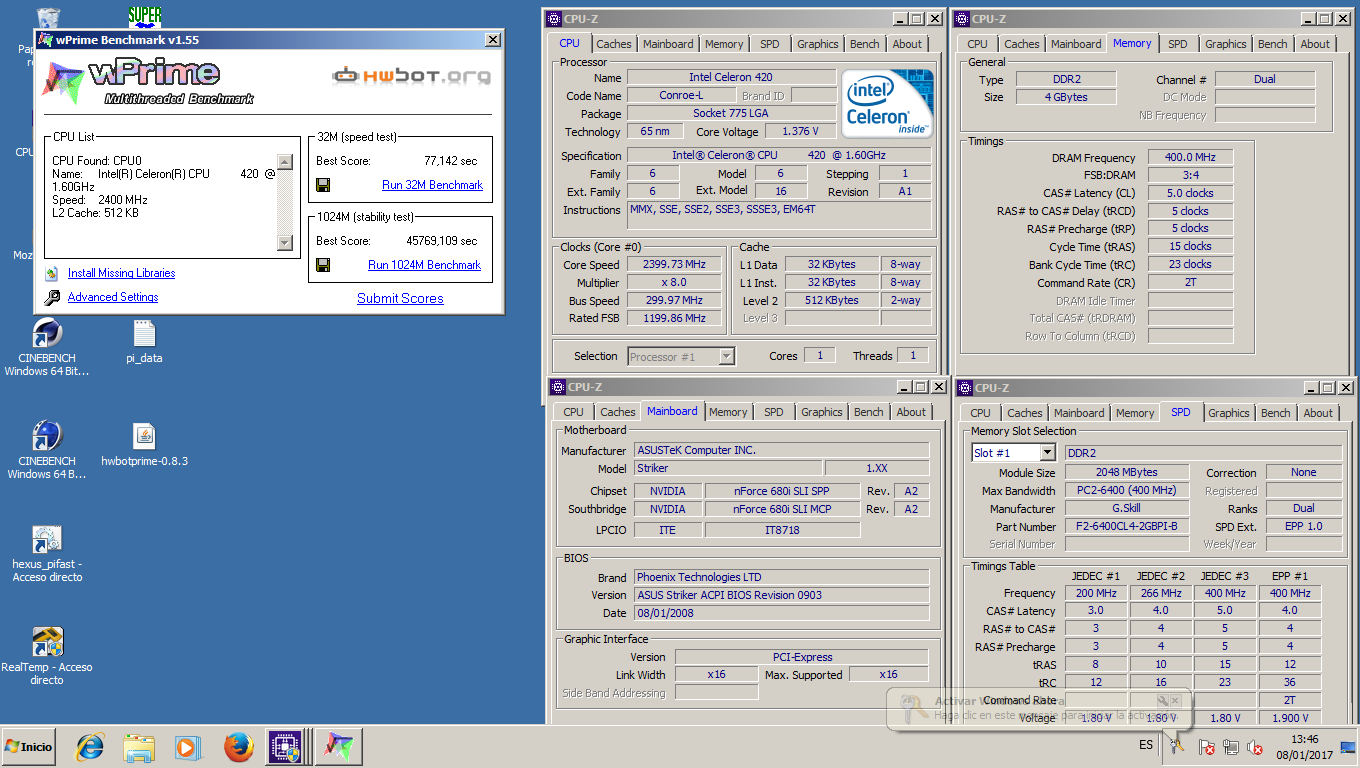The image size is (1360, 768).
Task: Open About tab in the Memory CPU-Z window
Action: coord(1315,44)
